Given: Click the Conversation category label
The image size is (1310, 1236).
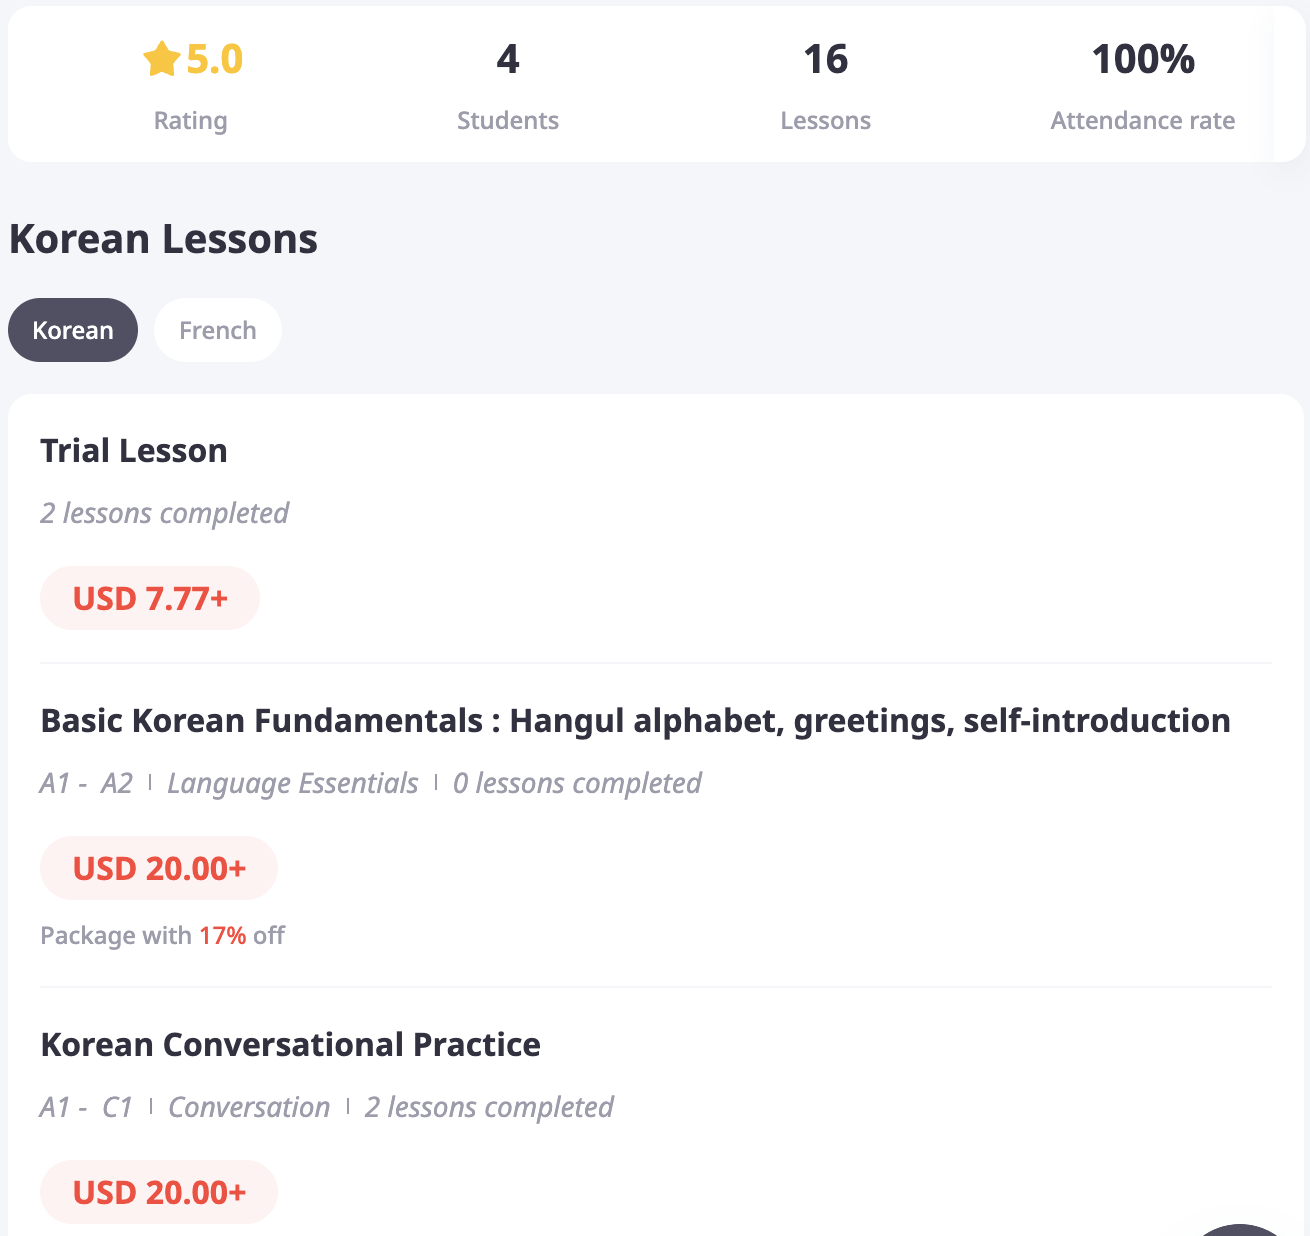Looking at the screenshot, I should tap(249, 1107).
